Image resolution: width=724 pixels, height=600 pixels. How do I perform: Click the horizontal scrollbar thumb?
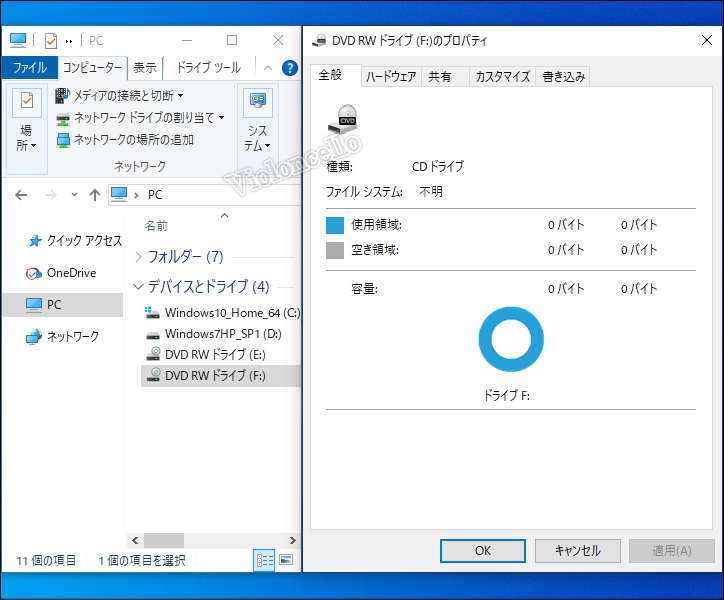pos(164,540)
